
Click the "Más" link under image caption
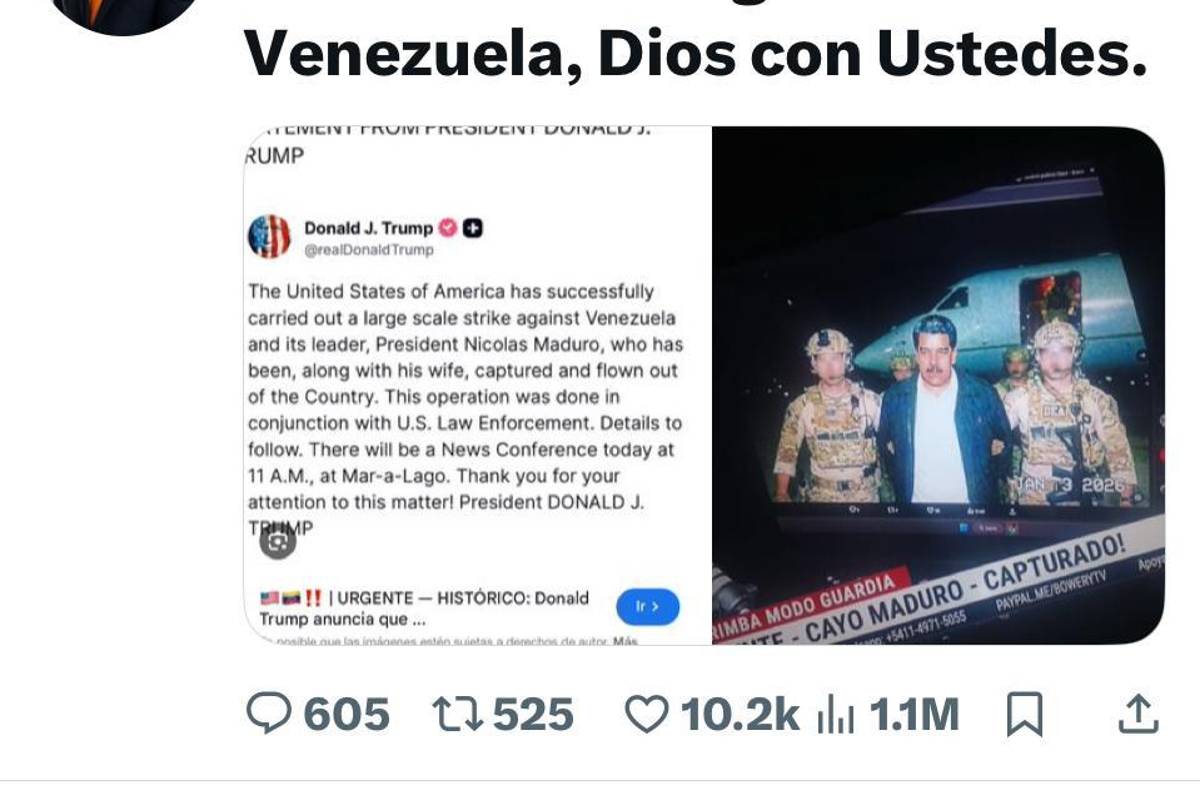[626, 640]
